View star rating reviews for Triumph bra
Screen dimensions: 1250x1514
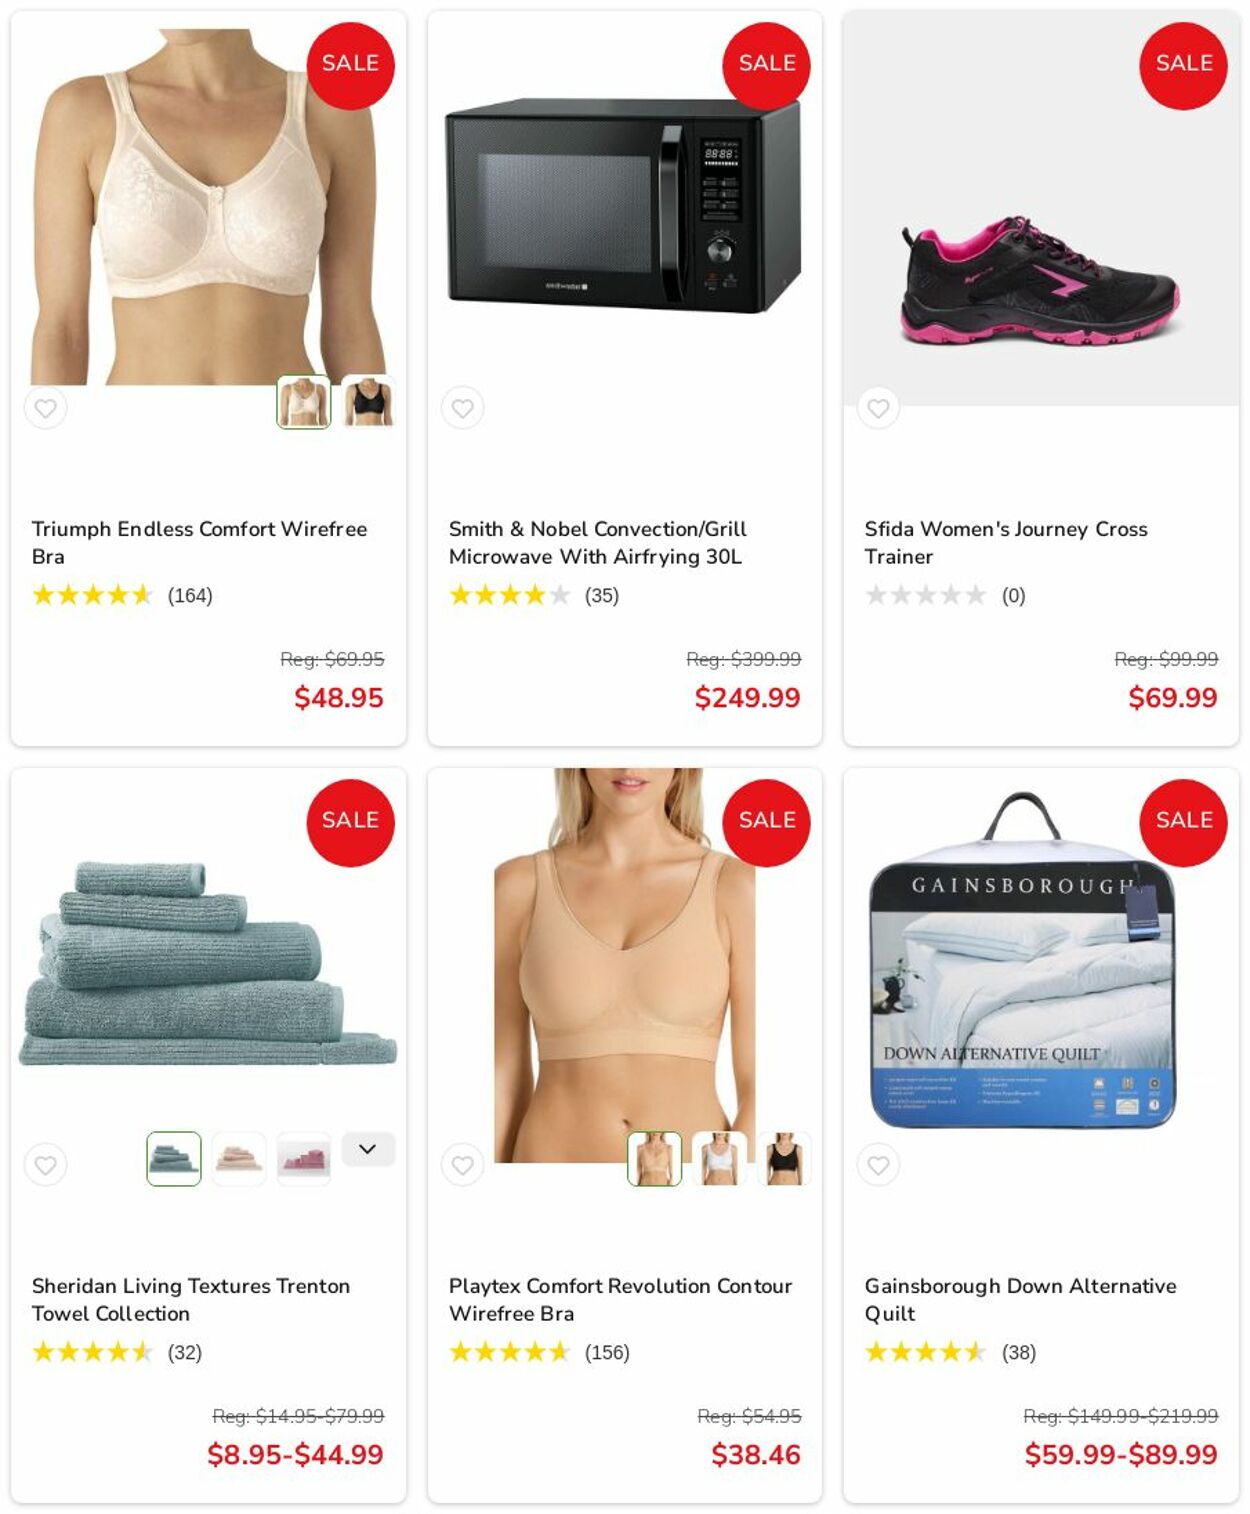(x=122, y=596)
